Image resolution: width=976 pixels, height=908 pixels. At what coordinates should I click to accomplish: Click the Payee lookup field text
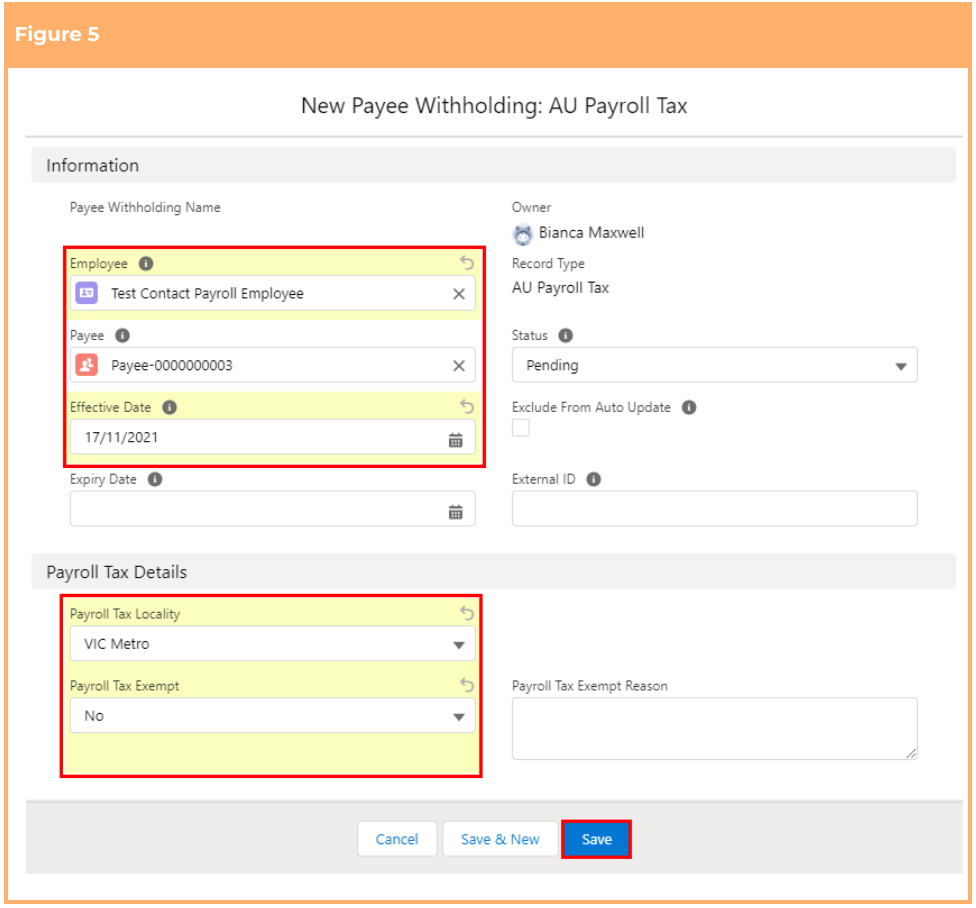[172, 366]
